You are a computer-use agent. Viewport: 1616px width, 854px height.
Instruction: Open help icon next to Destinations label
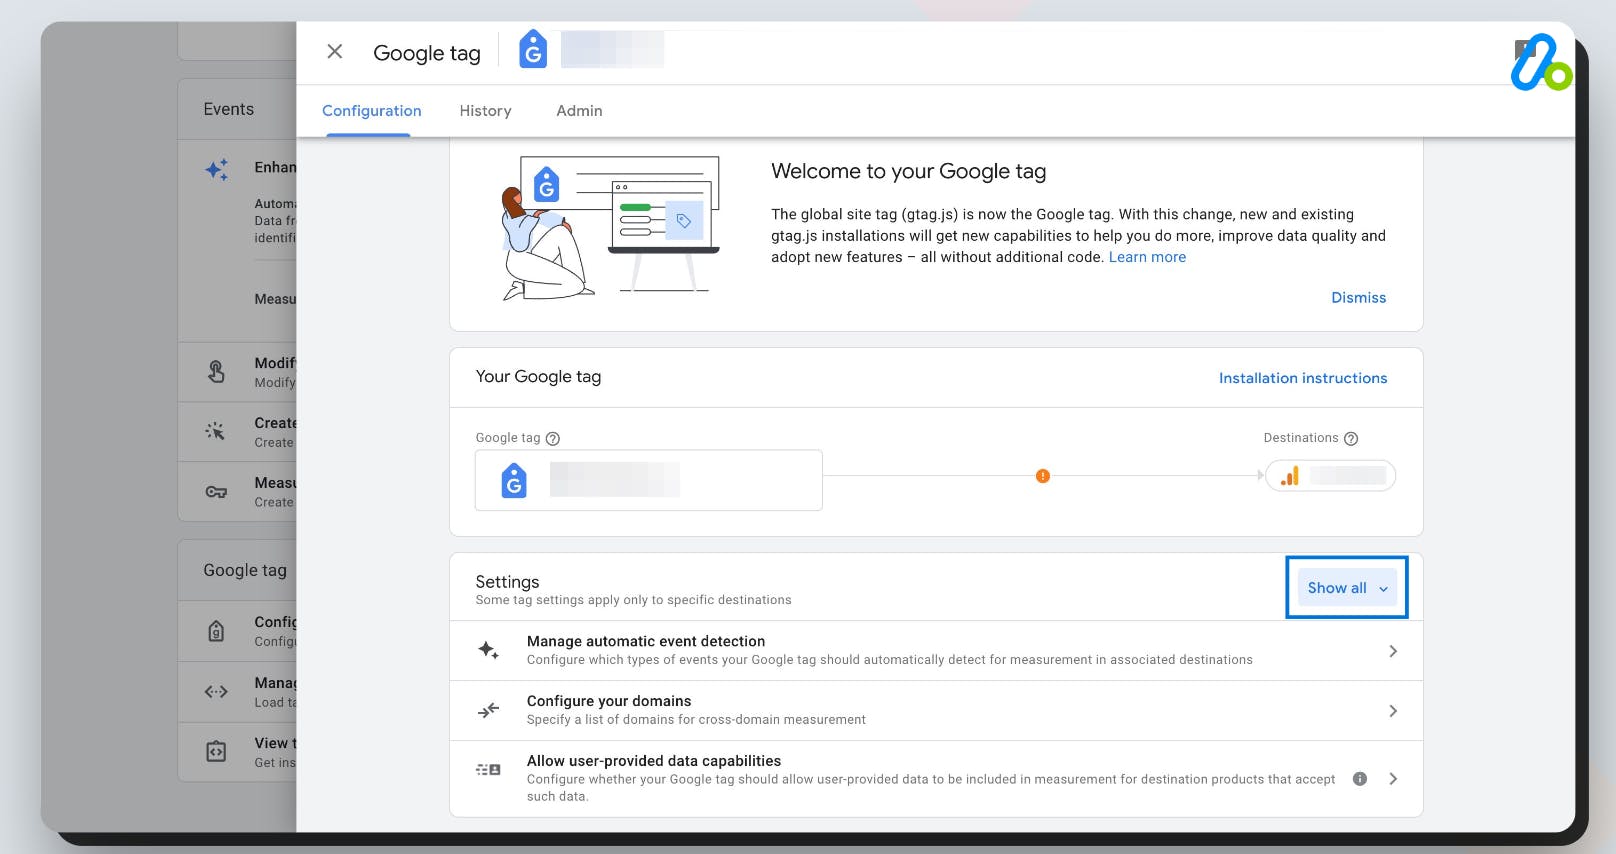point(1351,438)
